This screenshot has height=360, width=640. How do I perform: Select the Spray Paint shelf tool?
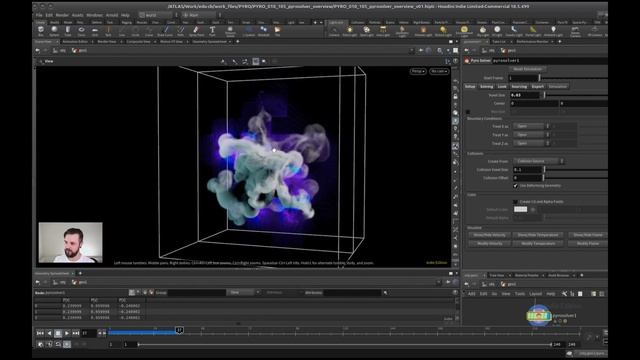point(196,31)
